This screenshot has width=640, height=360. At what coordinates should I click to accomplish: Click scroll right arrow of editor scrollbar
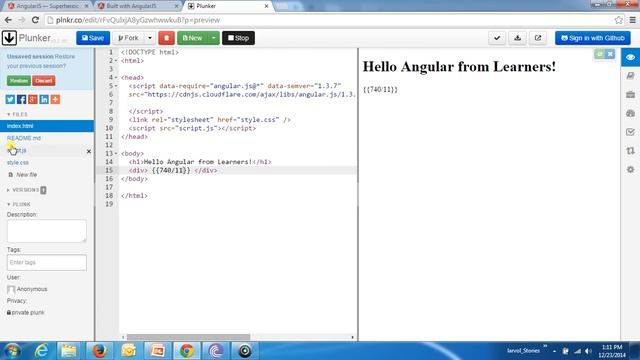click(x=353, y=337)
